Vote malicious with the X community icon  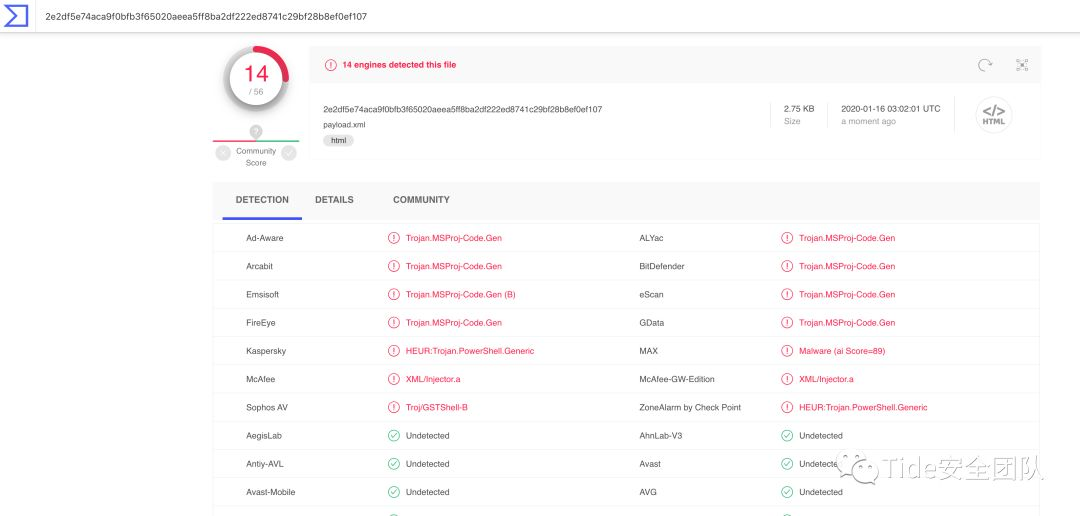[223, 153]
